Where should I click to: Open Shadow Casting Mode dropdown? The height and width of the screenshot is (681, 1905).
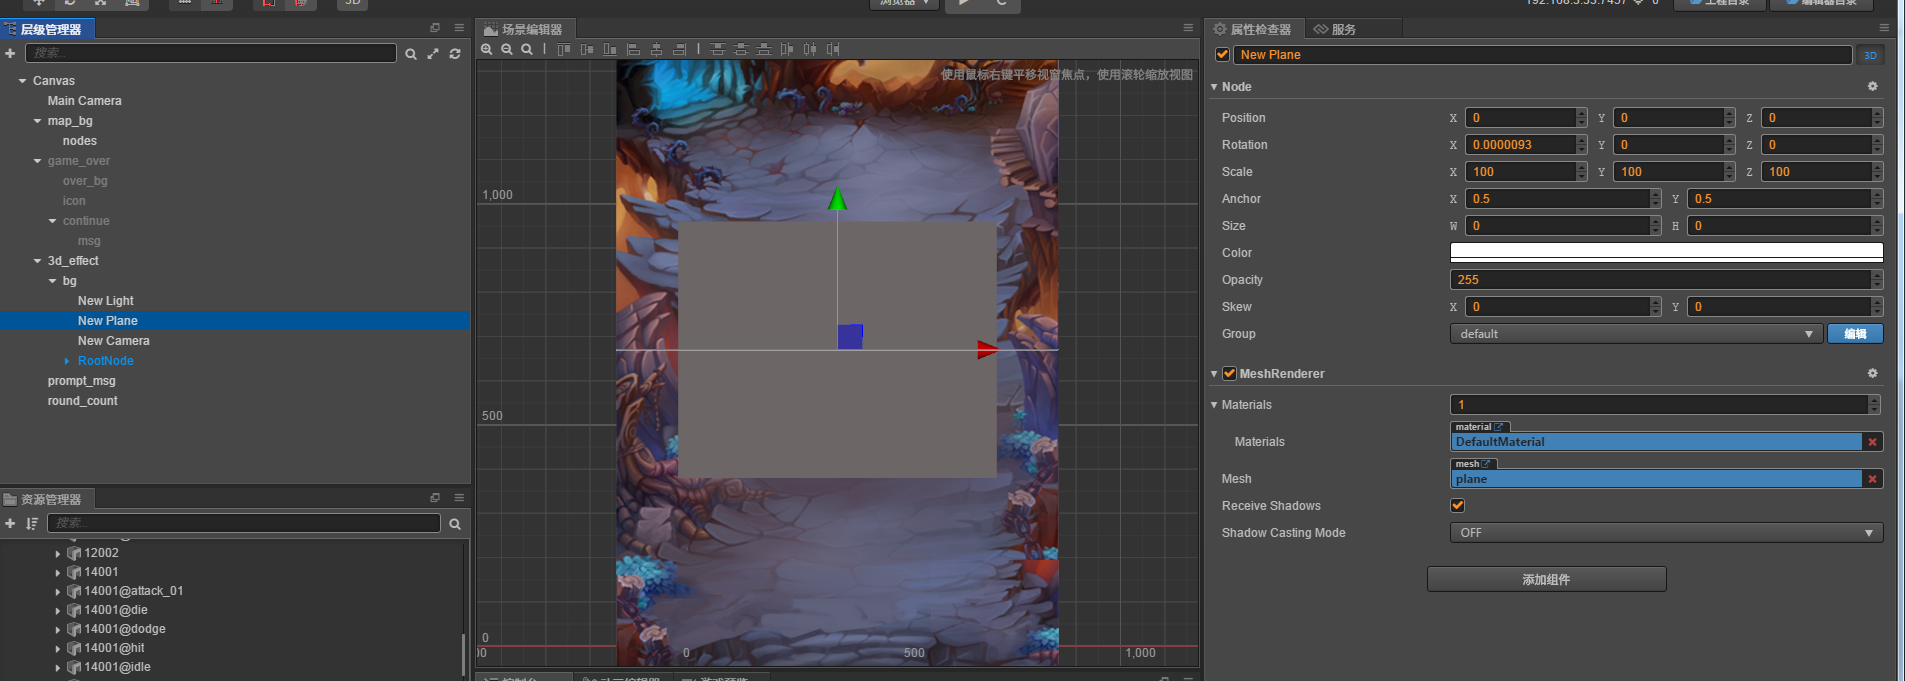pos(1666,533)
